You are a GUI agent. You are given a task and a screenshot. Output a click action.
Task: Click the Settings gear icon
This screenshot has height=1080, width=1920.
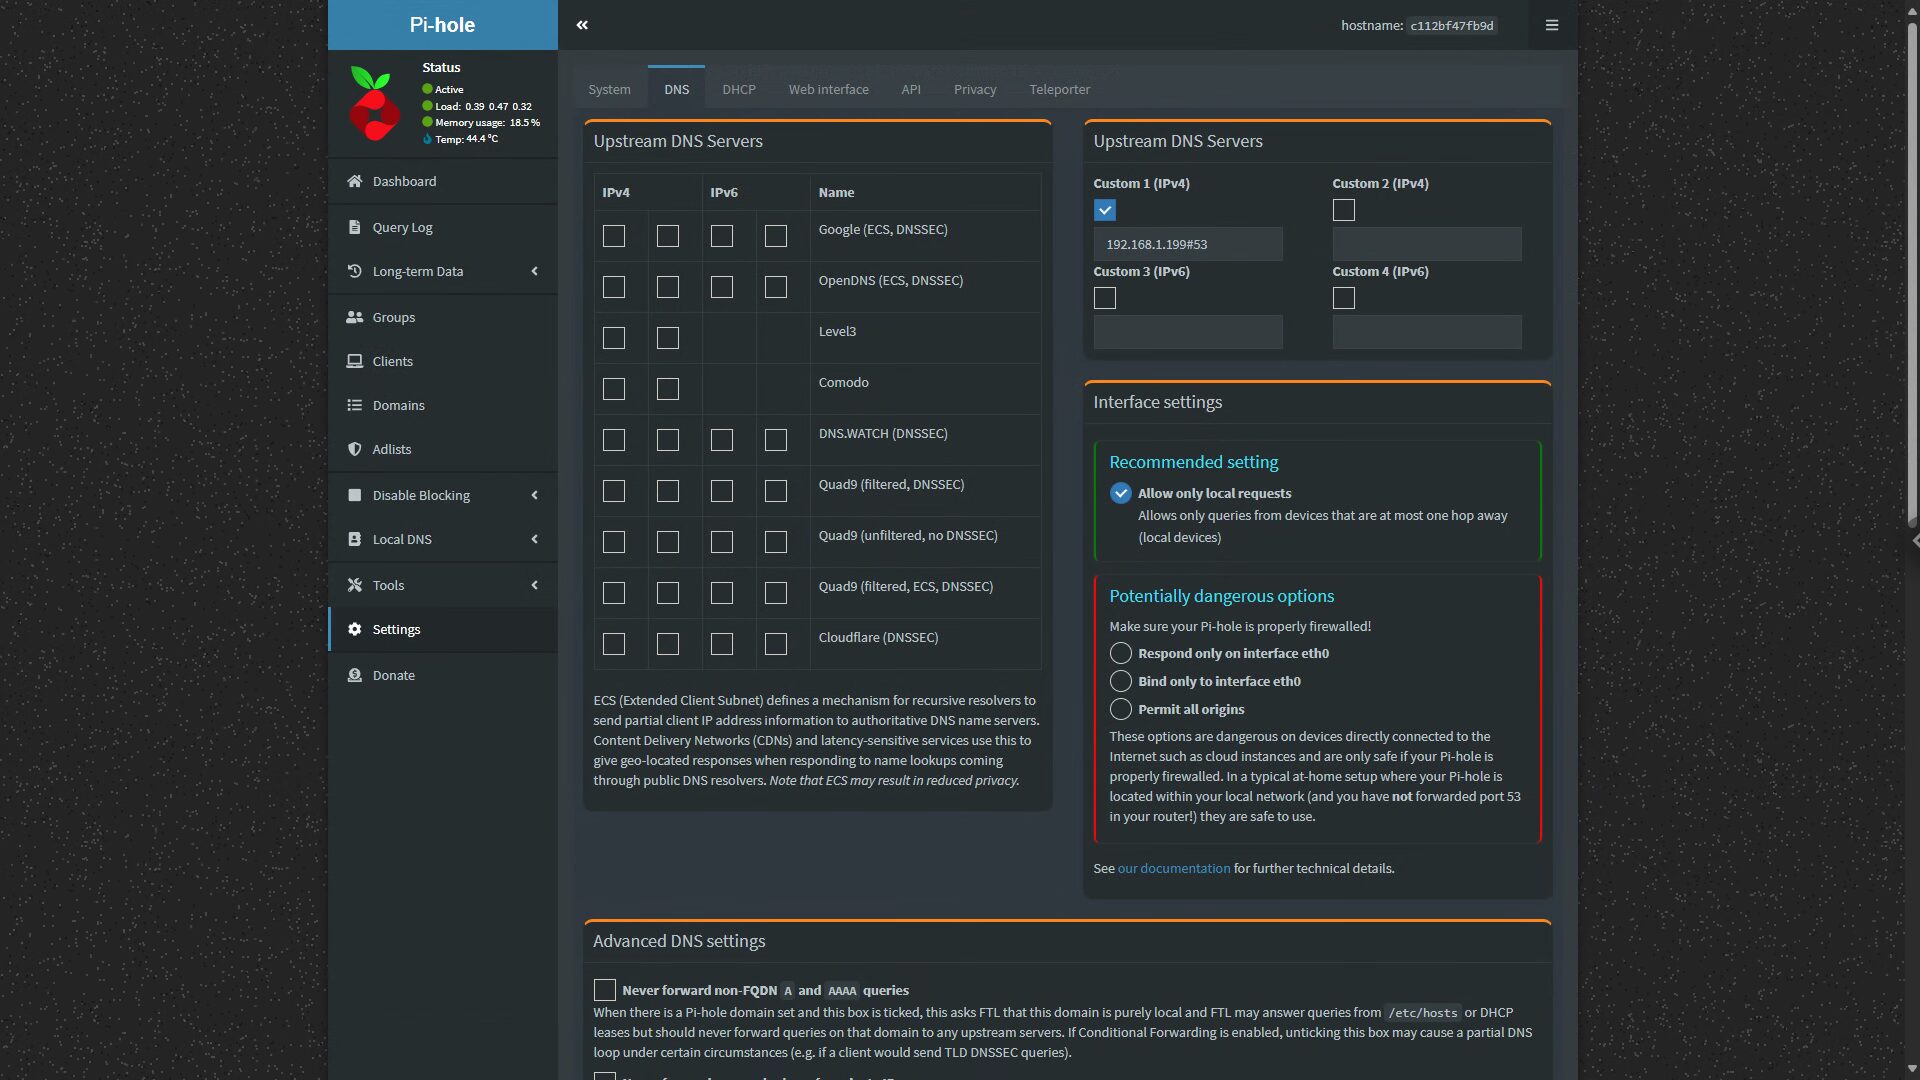354,629
